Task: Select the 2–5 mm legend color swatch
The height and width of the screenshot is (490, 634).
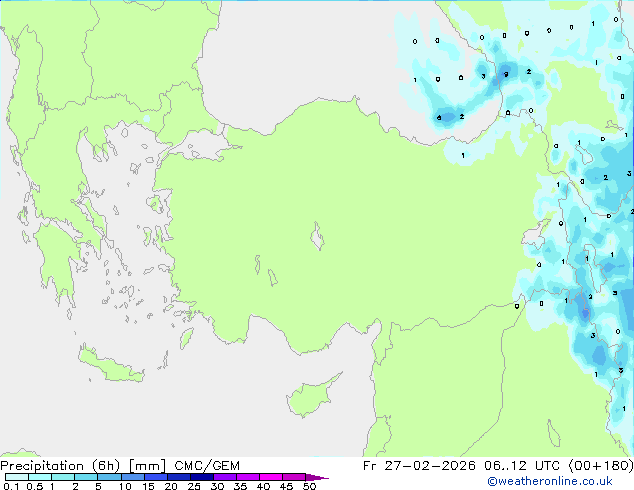Action: 86,477
